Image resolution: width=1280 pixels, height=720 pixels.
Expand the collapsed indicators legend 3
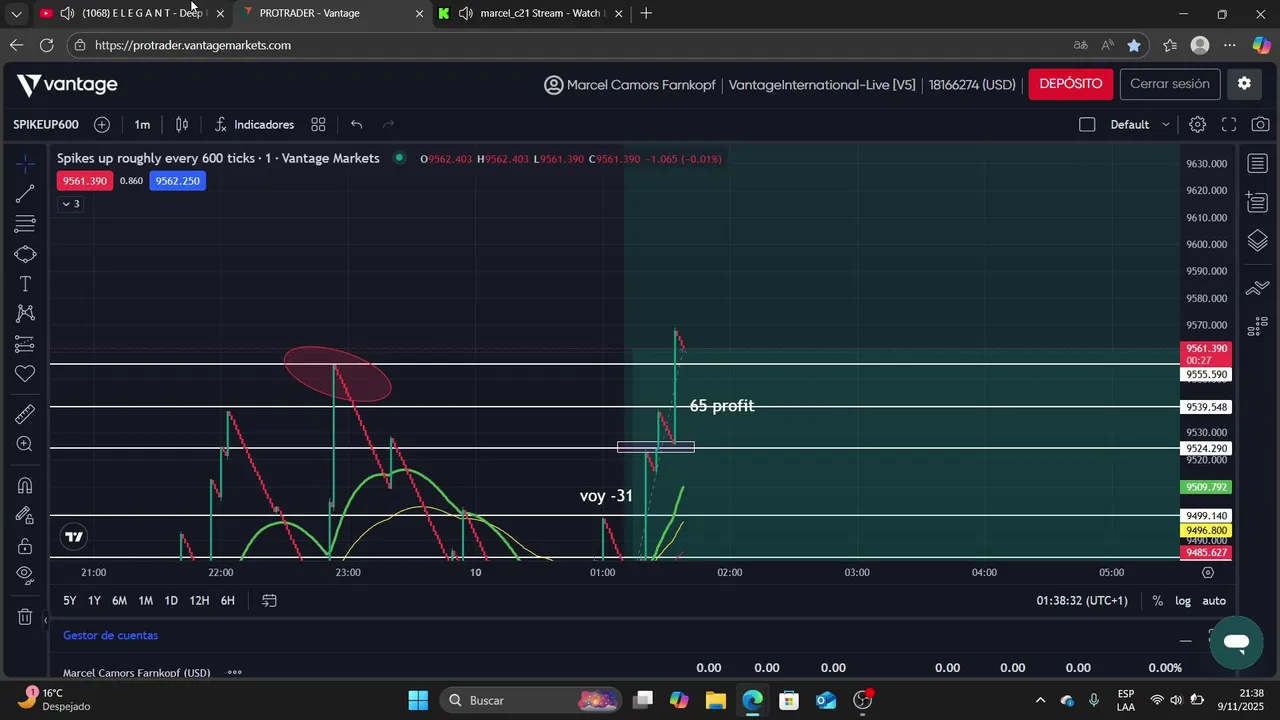70,204
